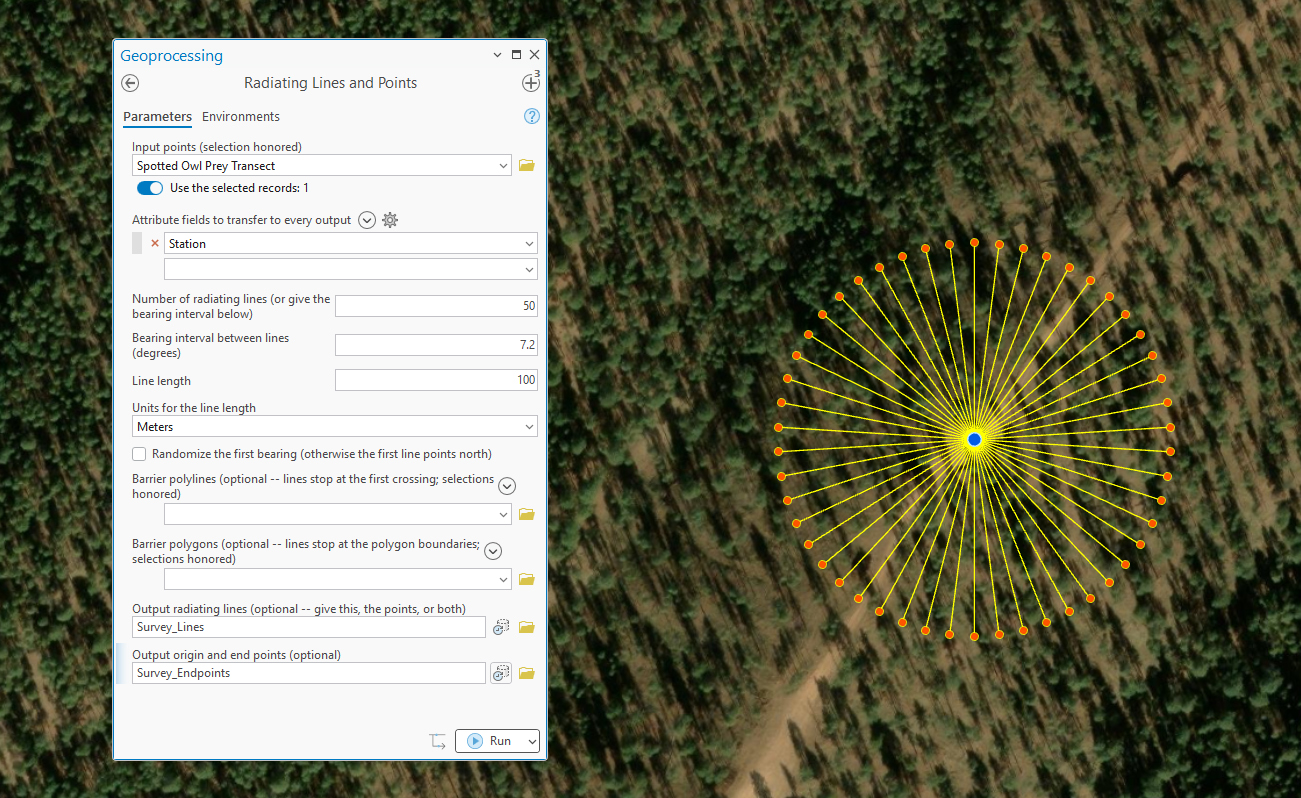Enable Randomize the first bearing checkbox
The height and width of the screenshot is (798, 1301).
(139, 454)
